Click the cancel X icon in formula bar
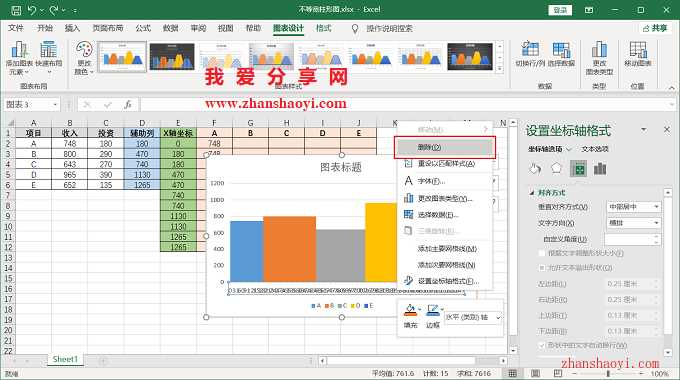This screenshot has height=380, width=680. pos(87,105)
